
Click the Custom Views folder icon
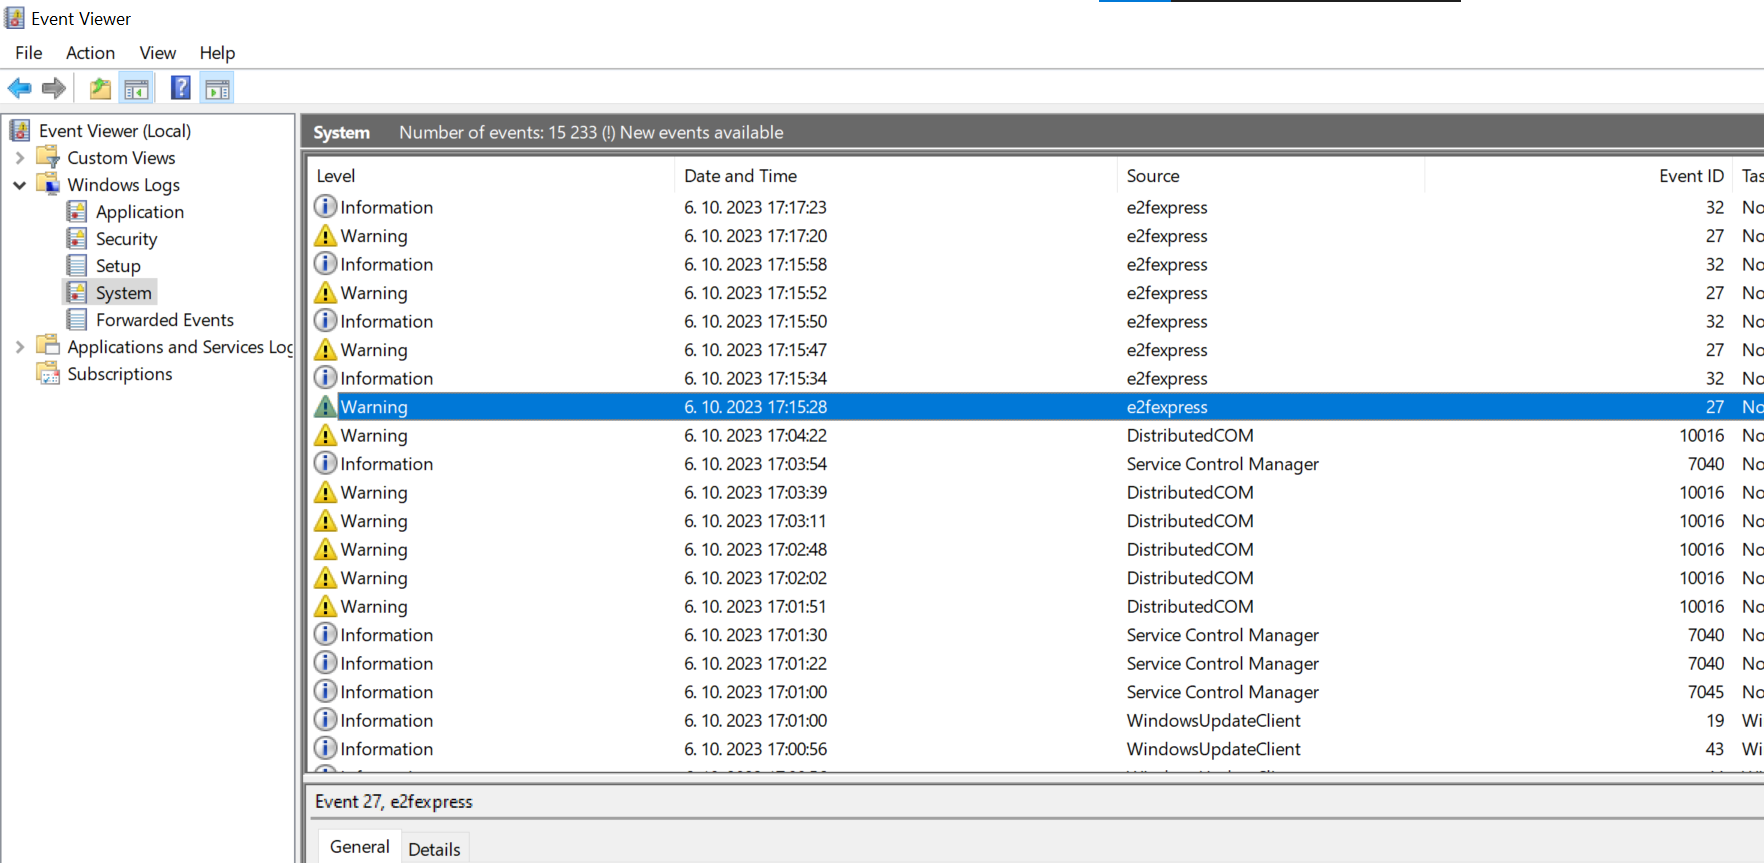tap(48, 157)
